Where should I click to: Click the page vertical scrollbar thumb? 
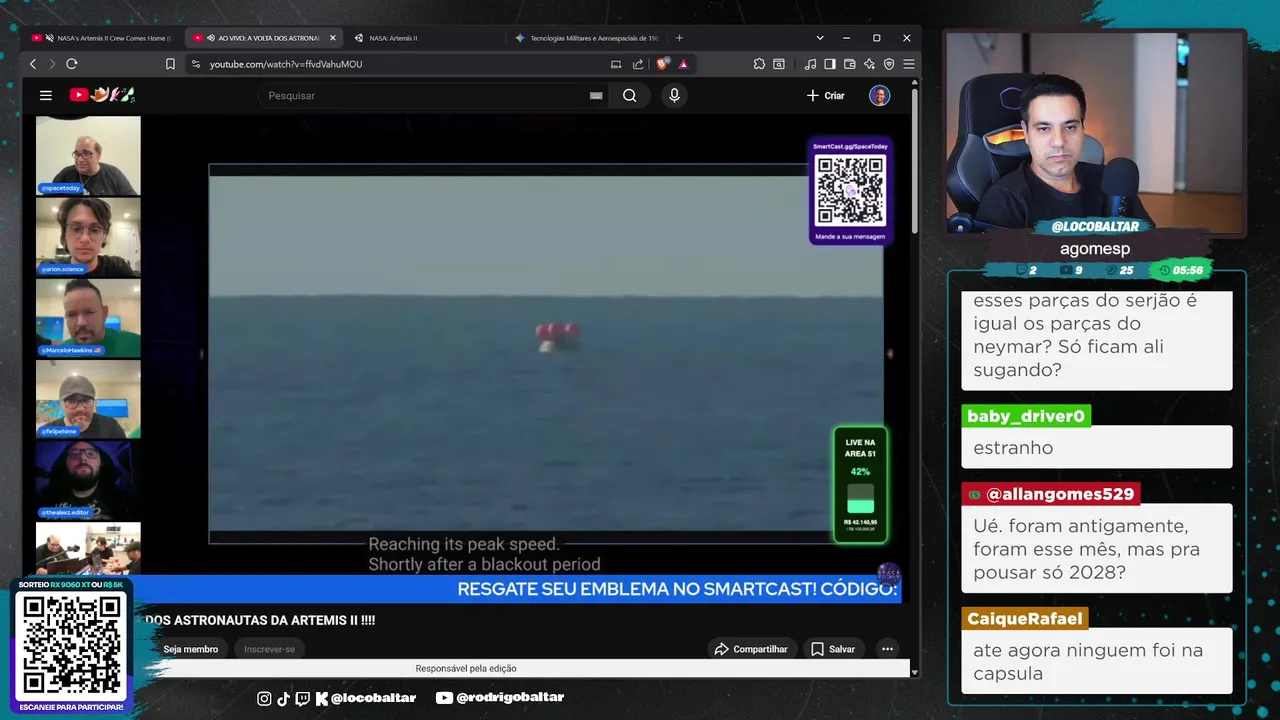pyautogui.click(x=914, y=160)
